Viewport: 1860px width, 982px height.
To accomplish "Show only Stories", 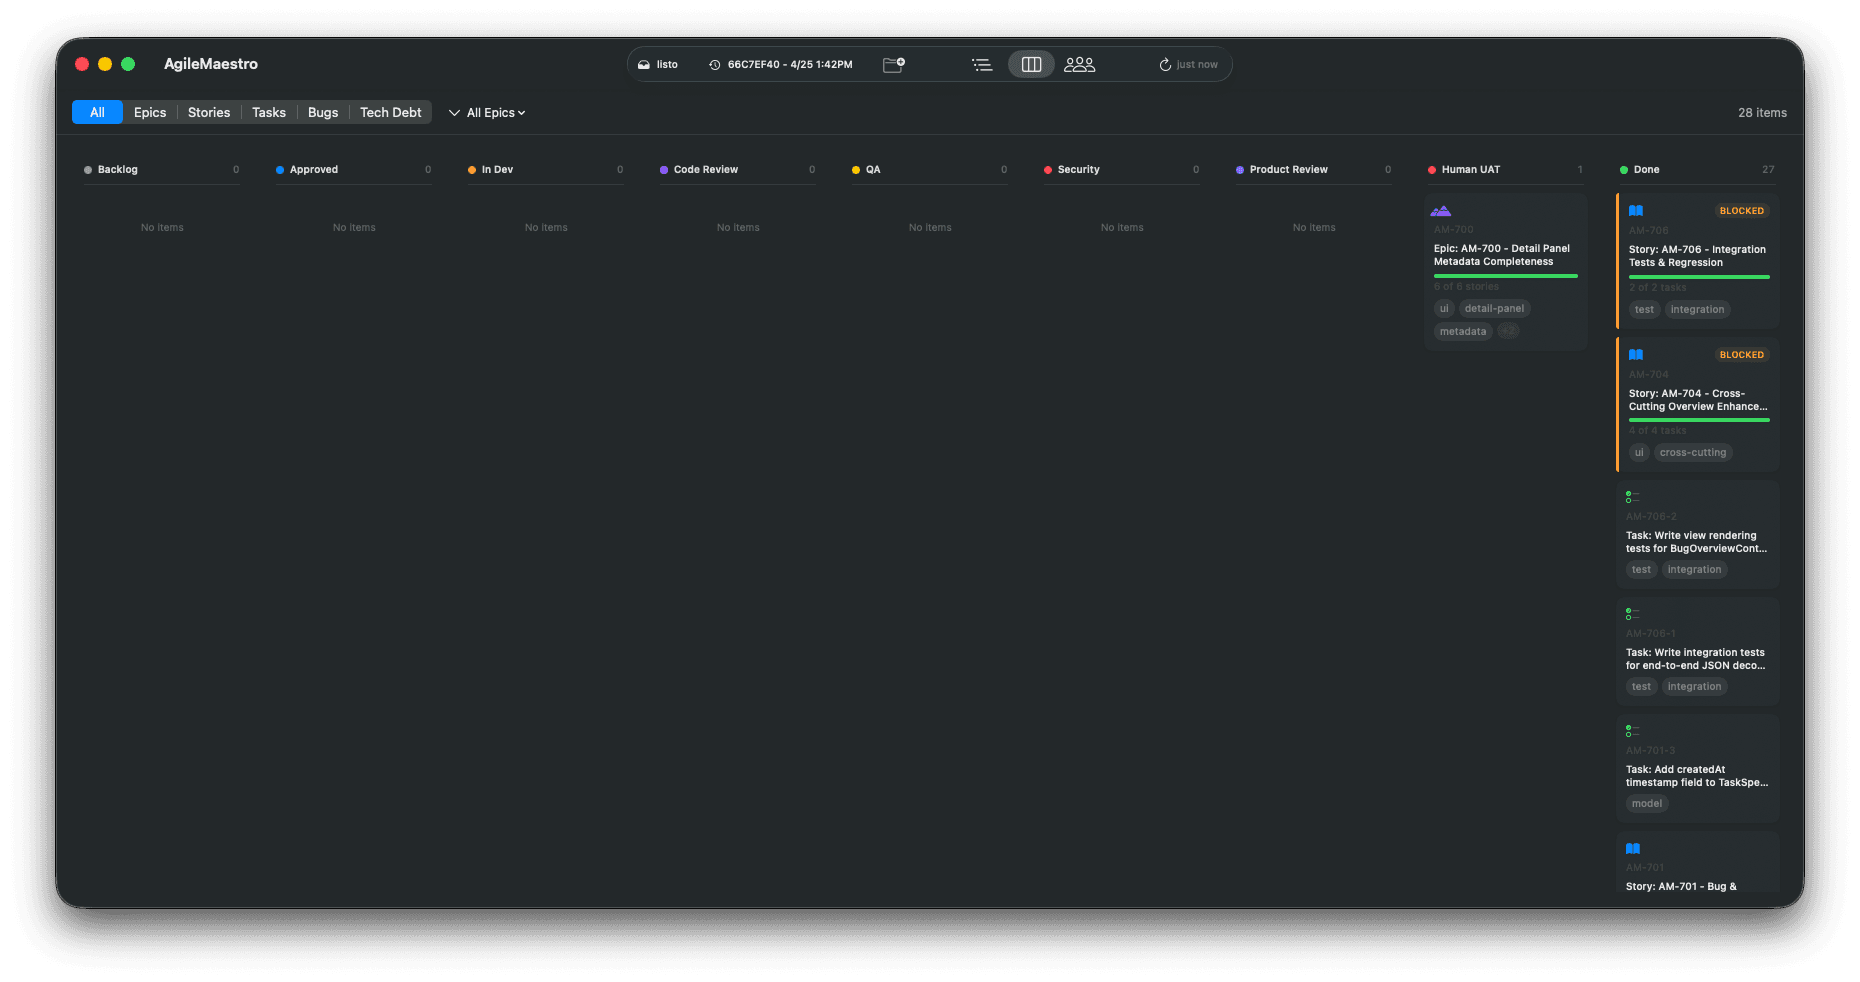I will 209,112.
